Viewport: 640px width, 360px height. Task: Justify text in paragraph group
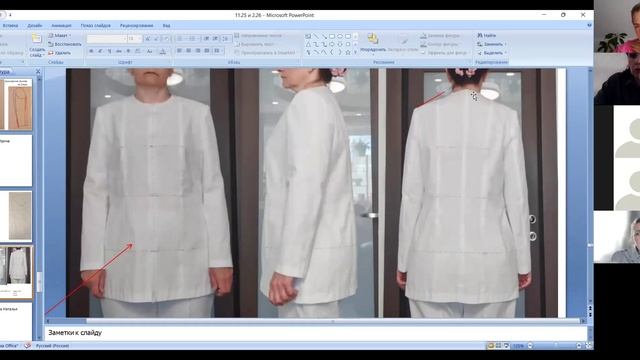coord(207,51)
